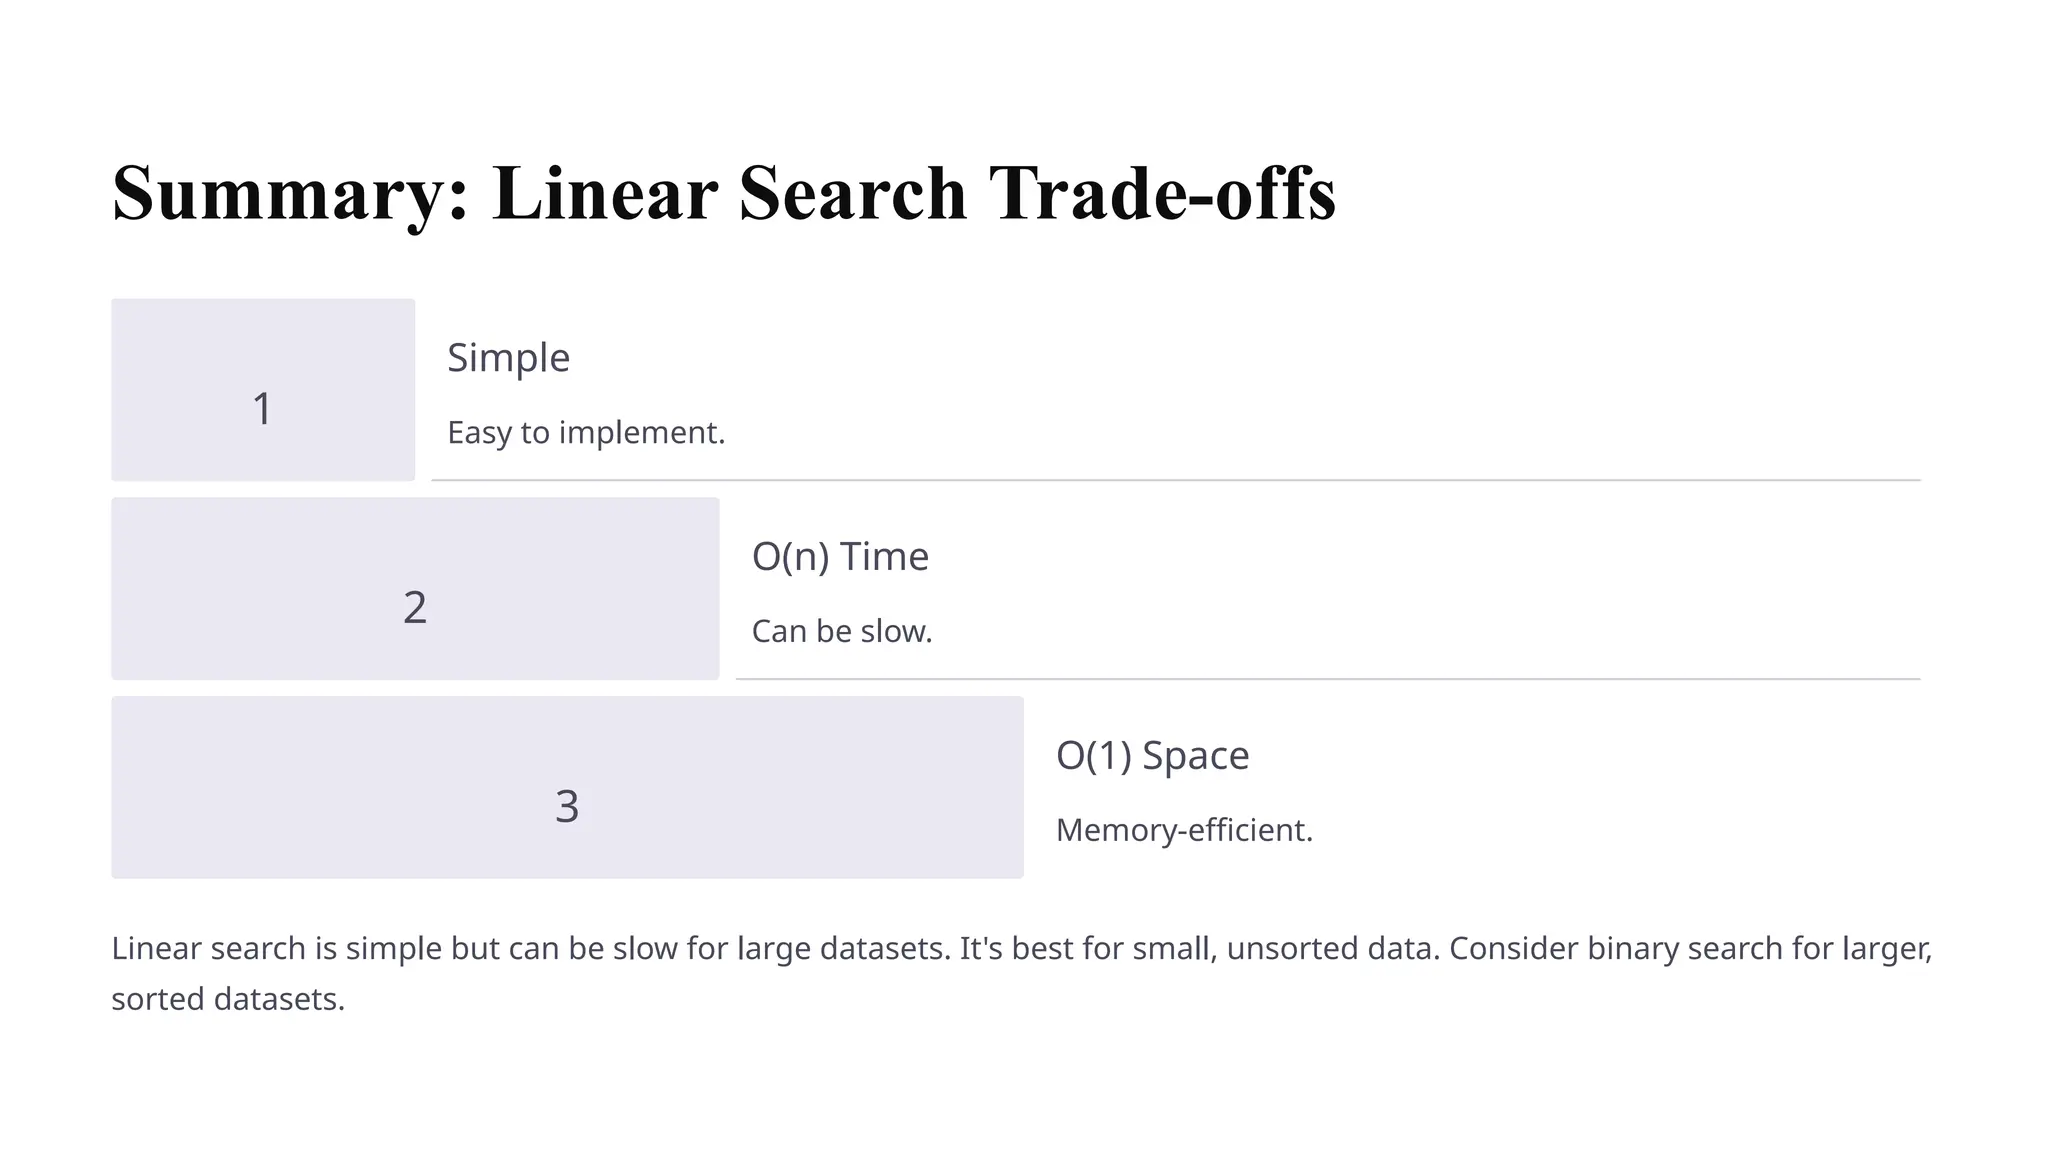This screenshot has width=2048, height=1152.
Task: Click the divider line under "Easy to implement."
Action: pyautogui.click(x=1175, y=481)
